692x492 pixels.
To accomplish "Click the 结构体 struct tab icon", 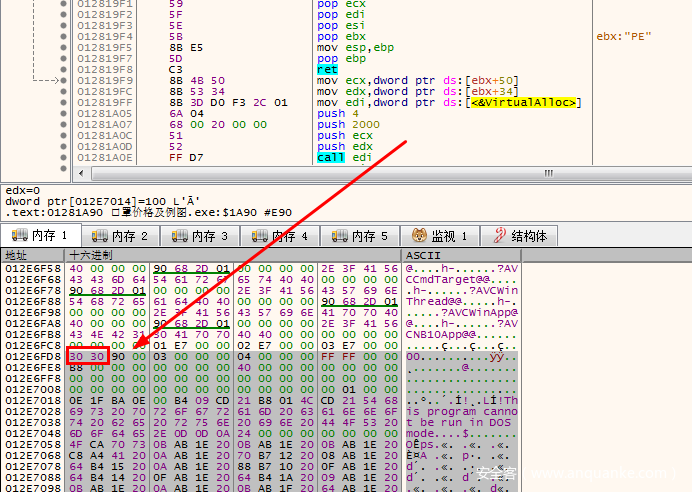I will pos(496,236).
